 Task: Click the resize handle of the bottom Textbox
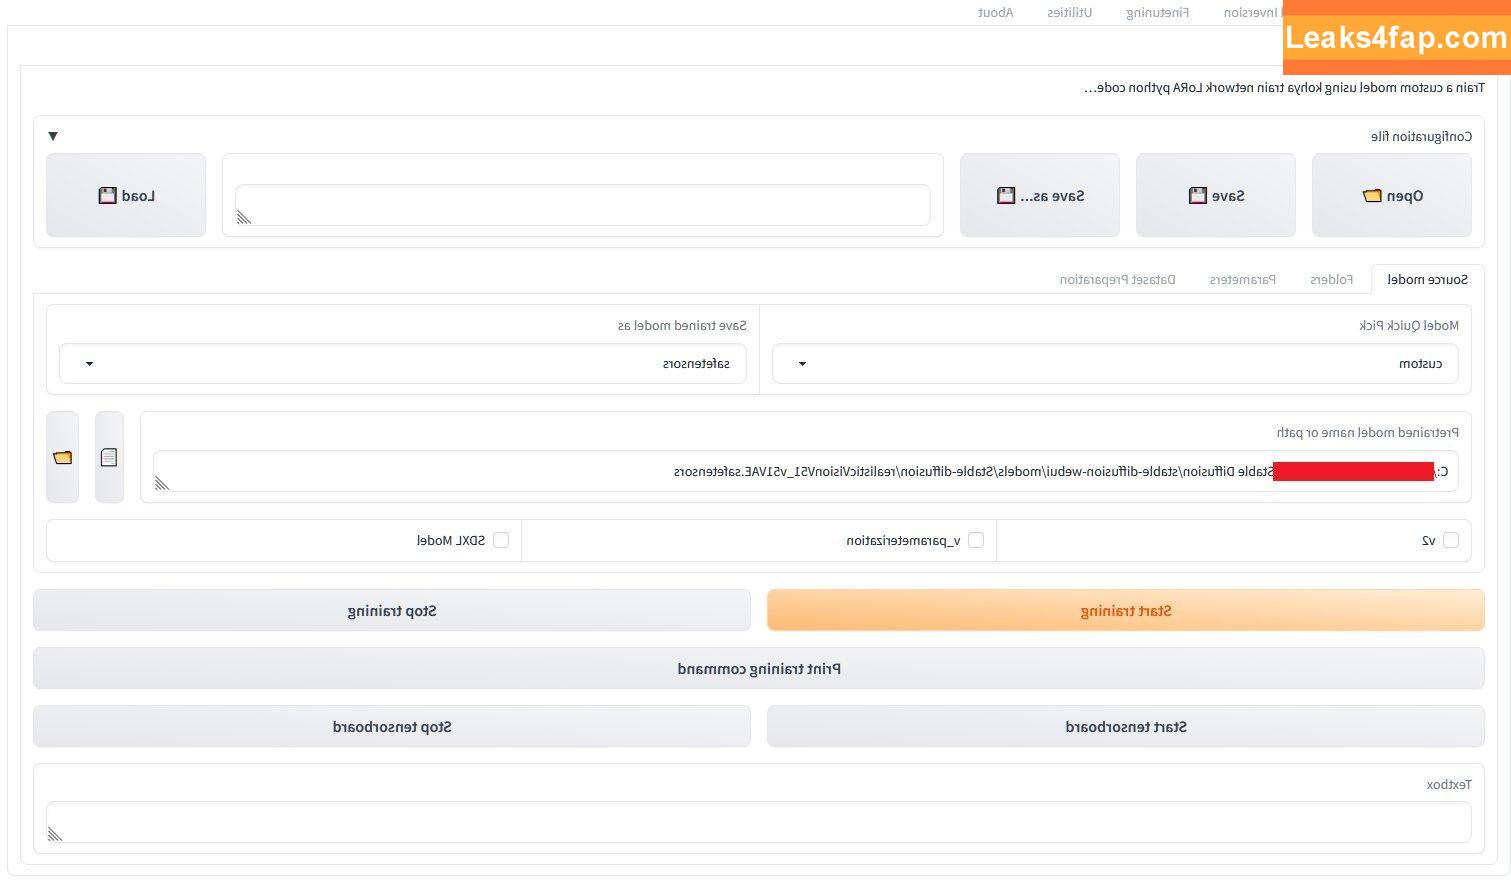pyautogui.click(x=54, y=834)
